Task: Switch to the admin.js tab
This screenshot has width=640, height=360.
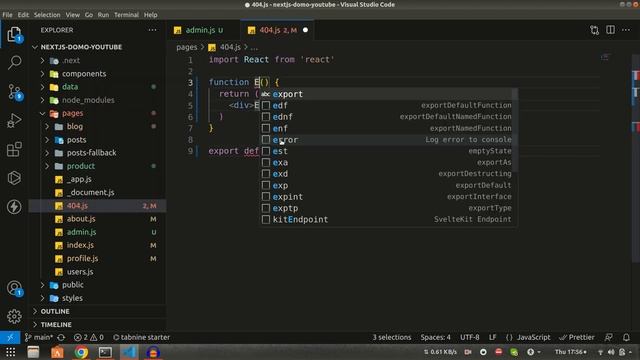Action: click(x=203, y=30)
